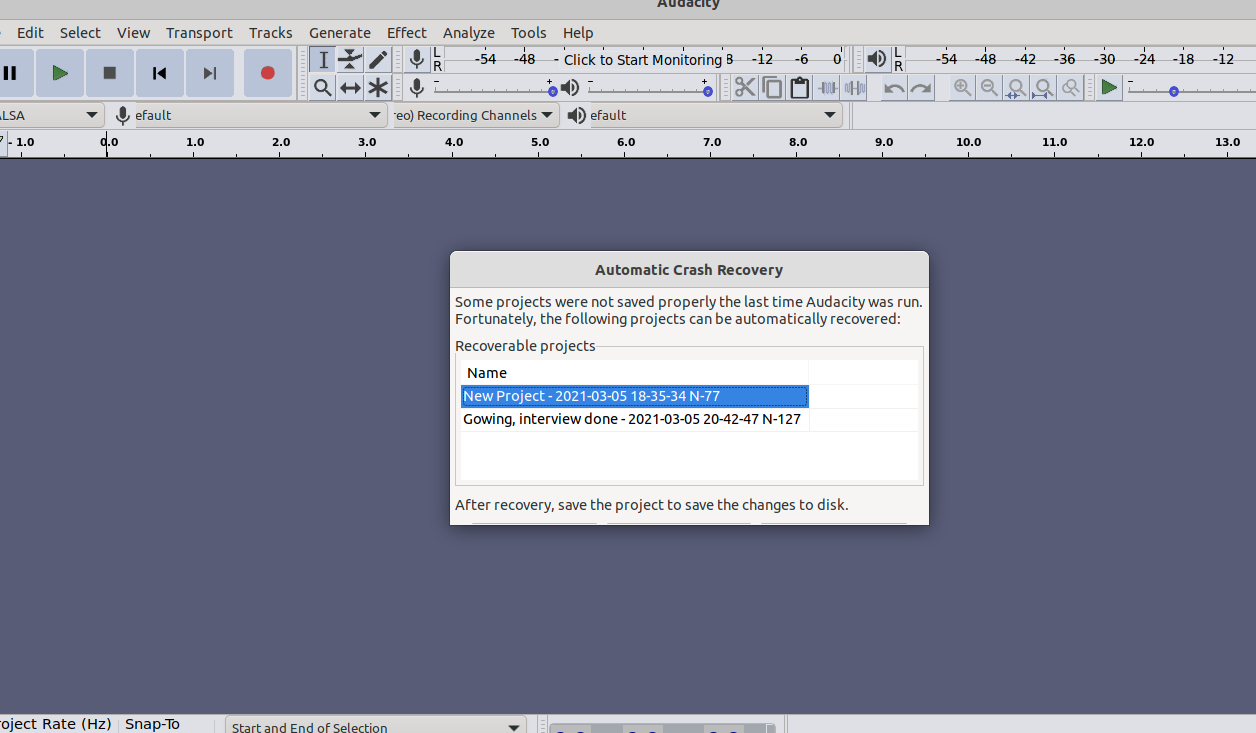Select the Draw (pencil) tool
Screen dimensions: 1256x733
(x=377, y=60)
